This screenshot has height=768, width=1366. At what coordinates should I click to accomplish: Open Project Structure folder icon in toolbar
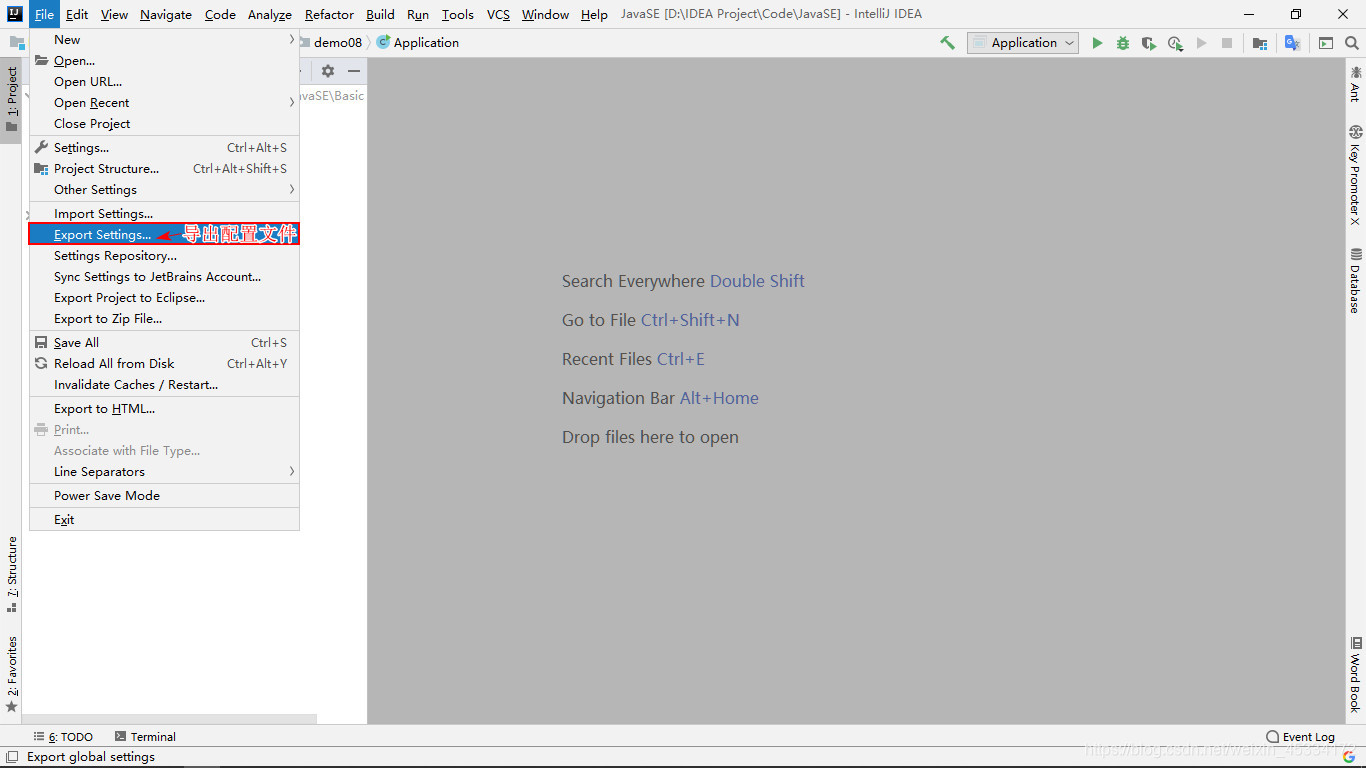click(1260, 43)
